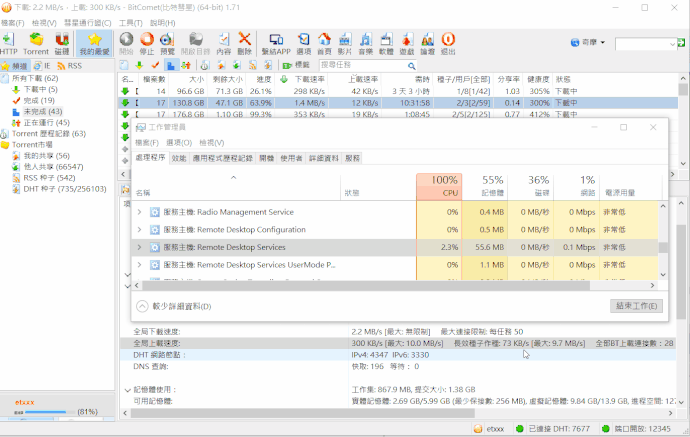Open Torrent 歷程記錄 (63) in sidebar

point(49,134)
